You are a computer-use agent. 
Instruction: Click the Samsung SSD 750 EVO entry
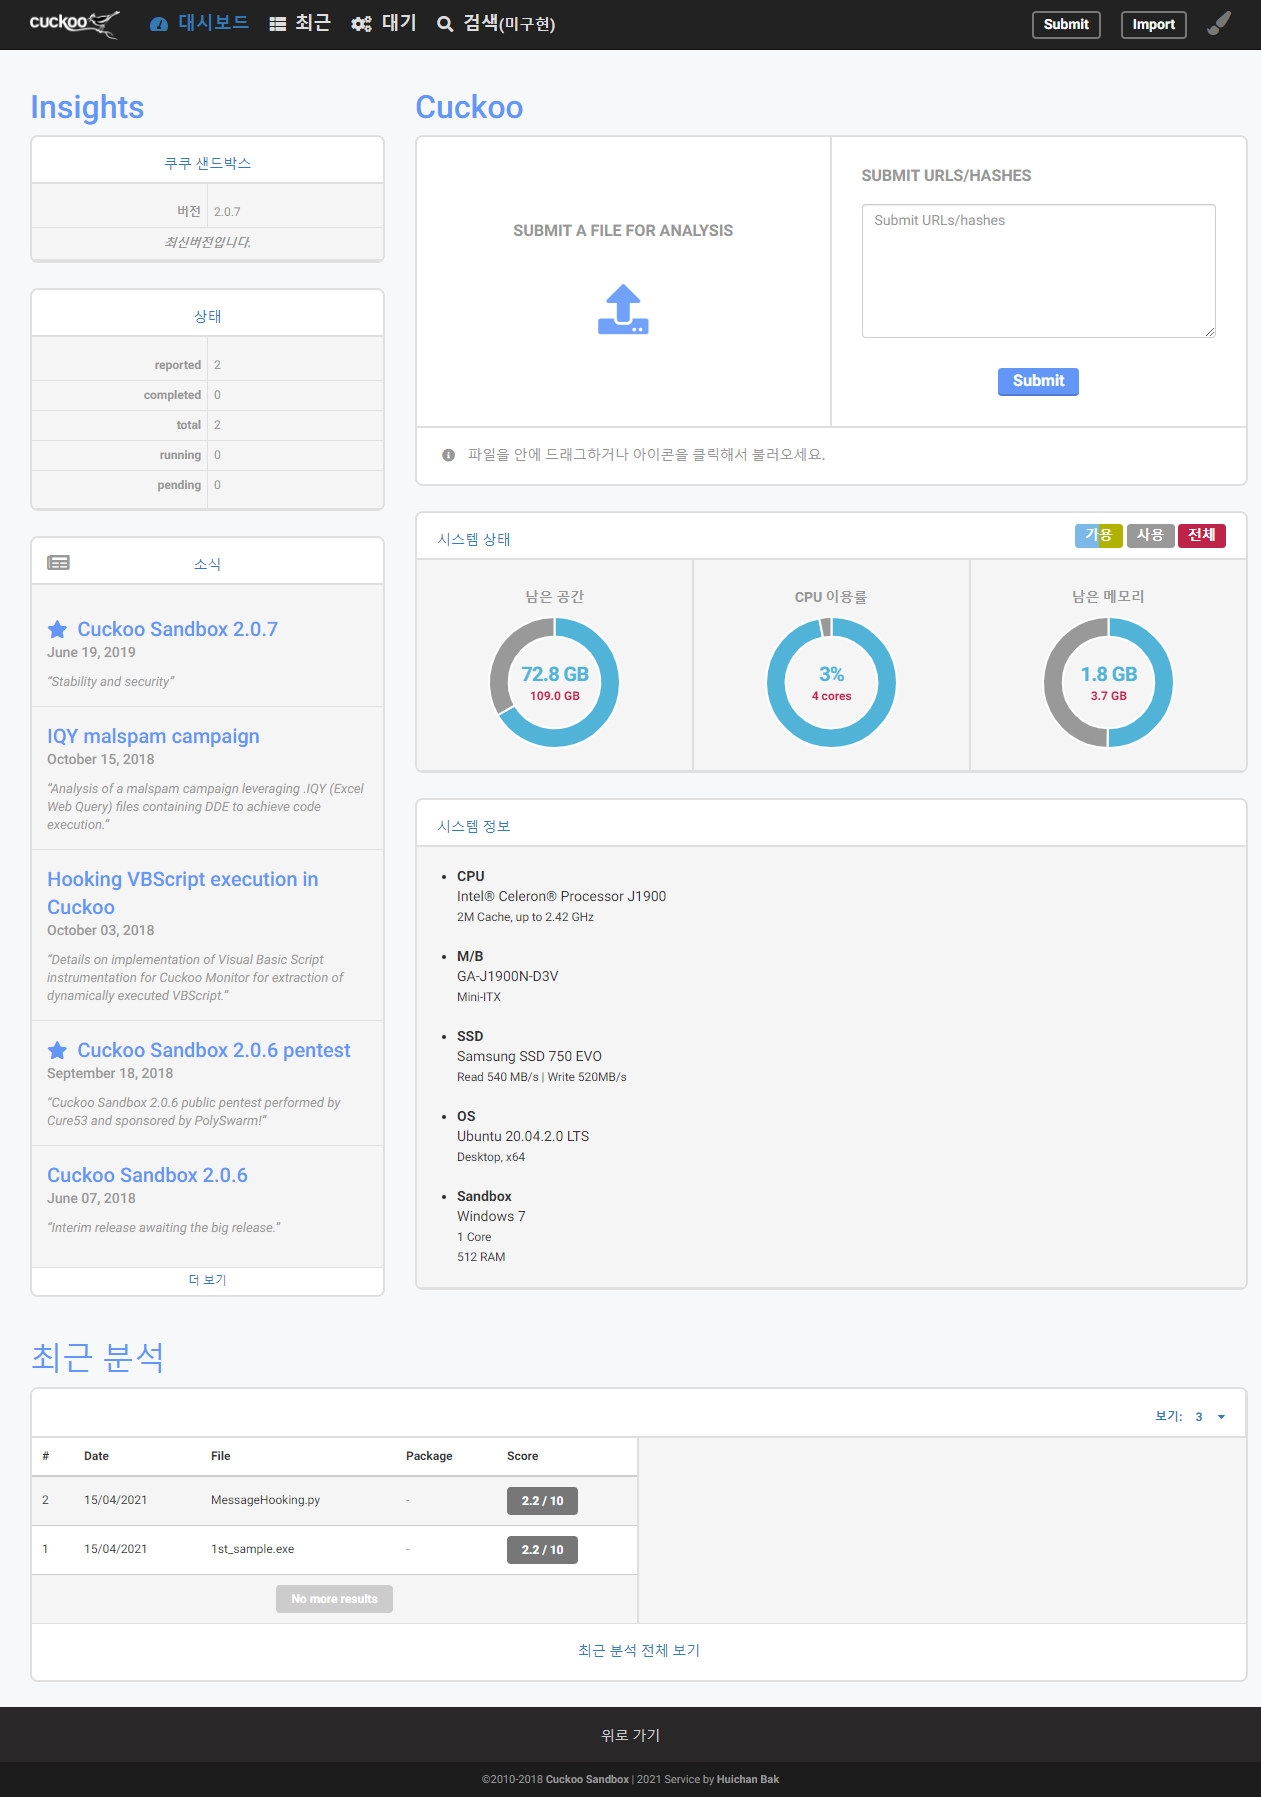click(529, 1056)
